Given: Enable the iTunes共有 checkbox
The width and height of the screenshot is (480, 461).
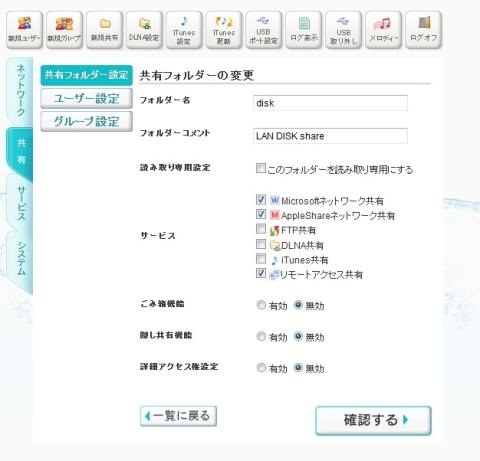Looking at the screenshot, I should click(x=261, y=258).
